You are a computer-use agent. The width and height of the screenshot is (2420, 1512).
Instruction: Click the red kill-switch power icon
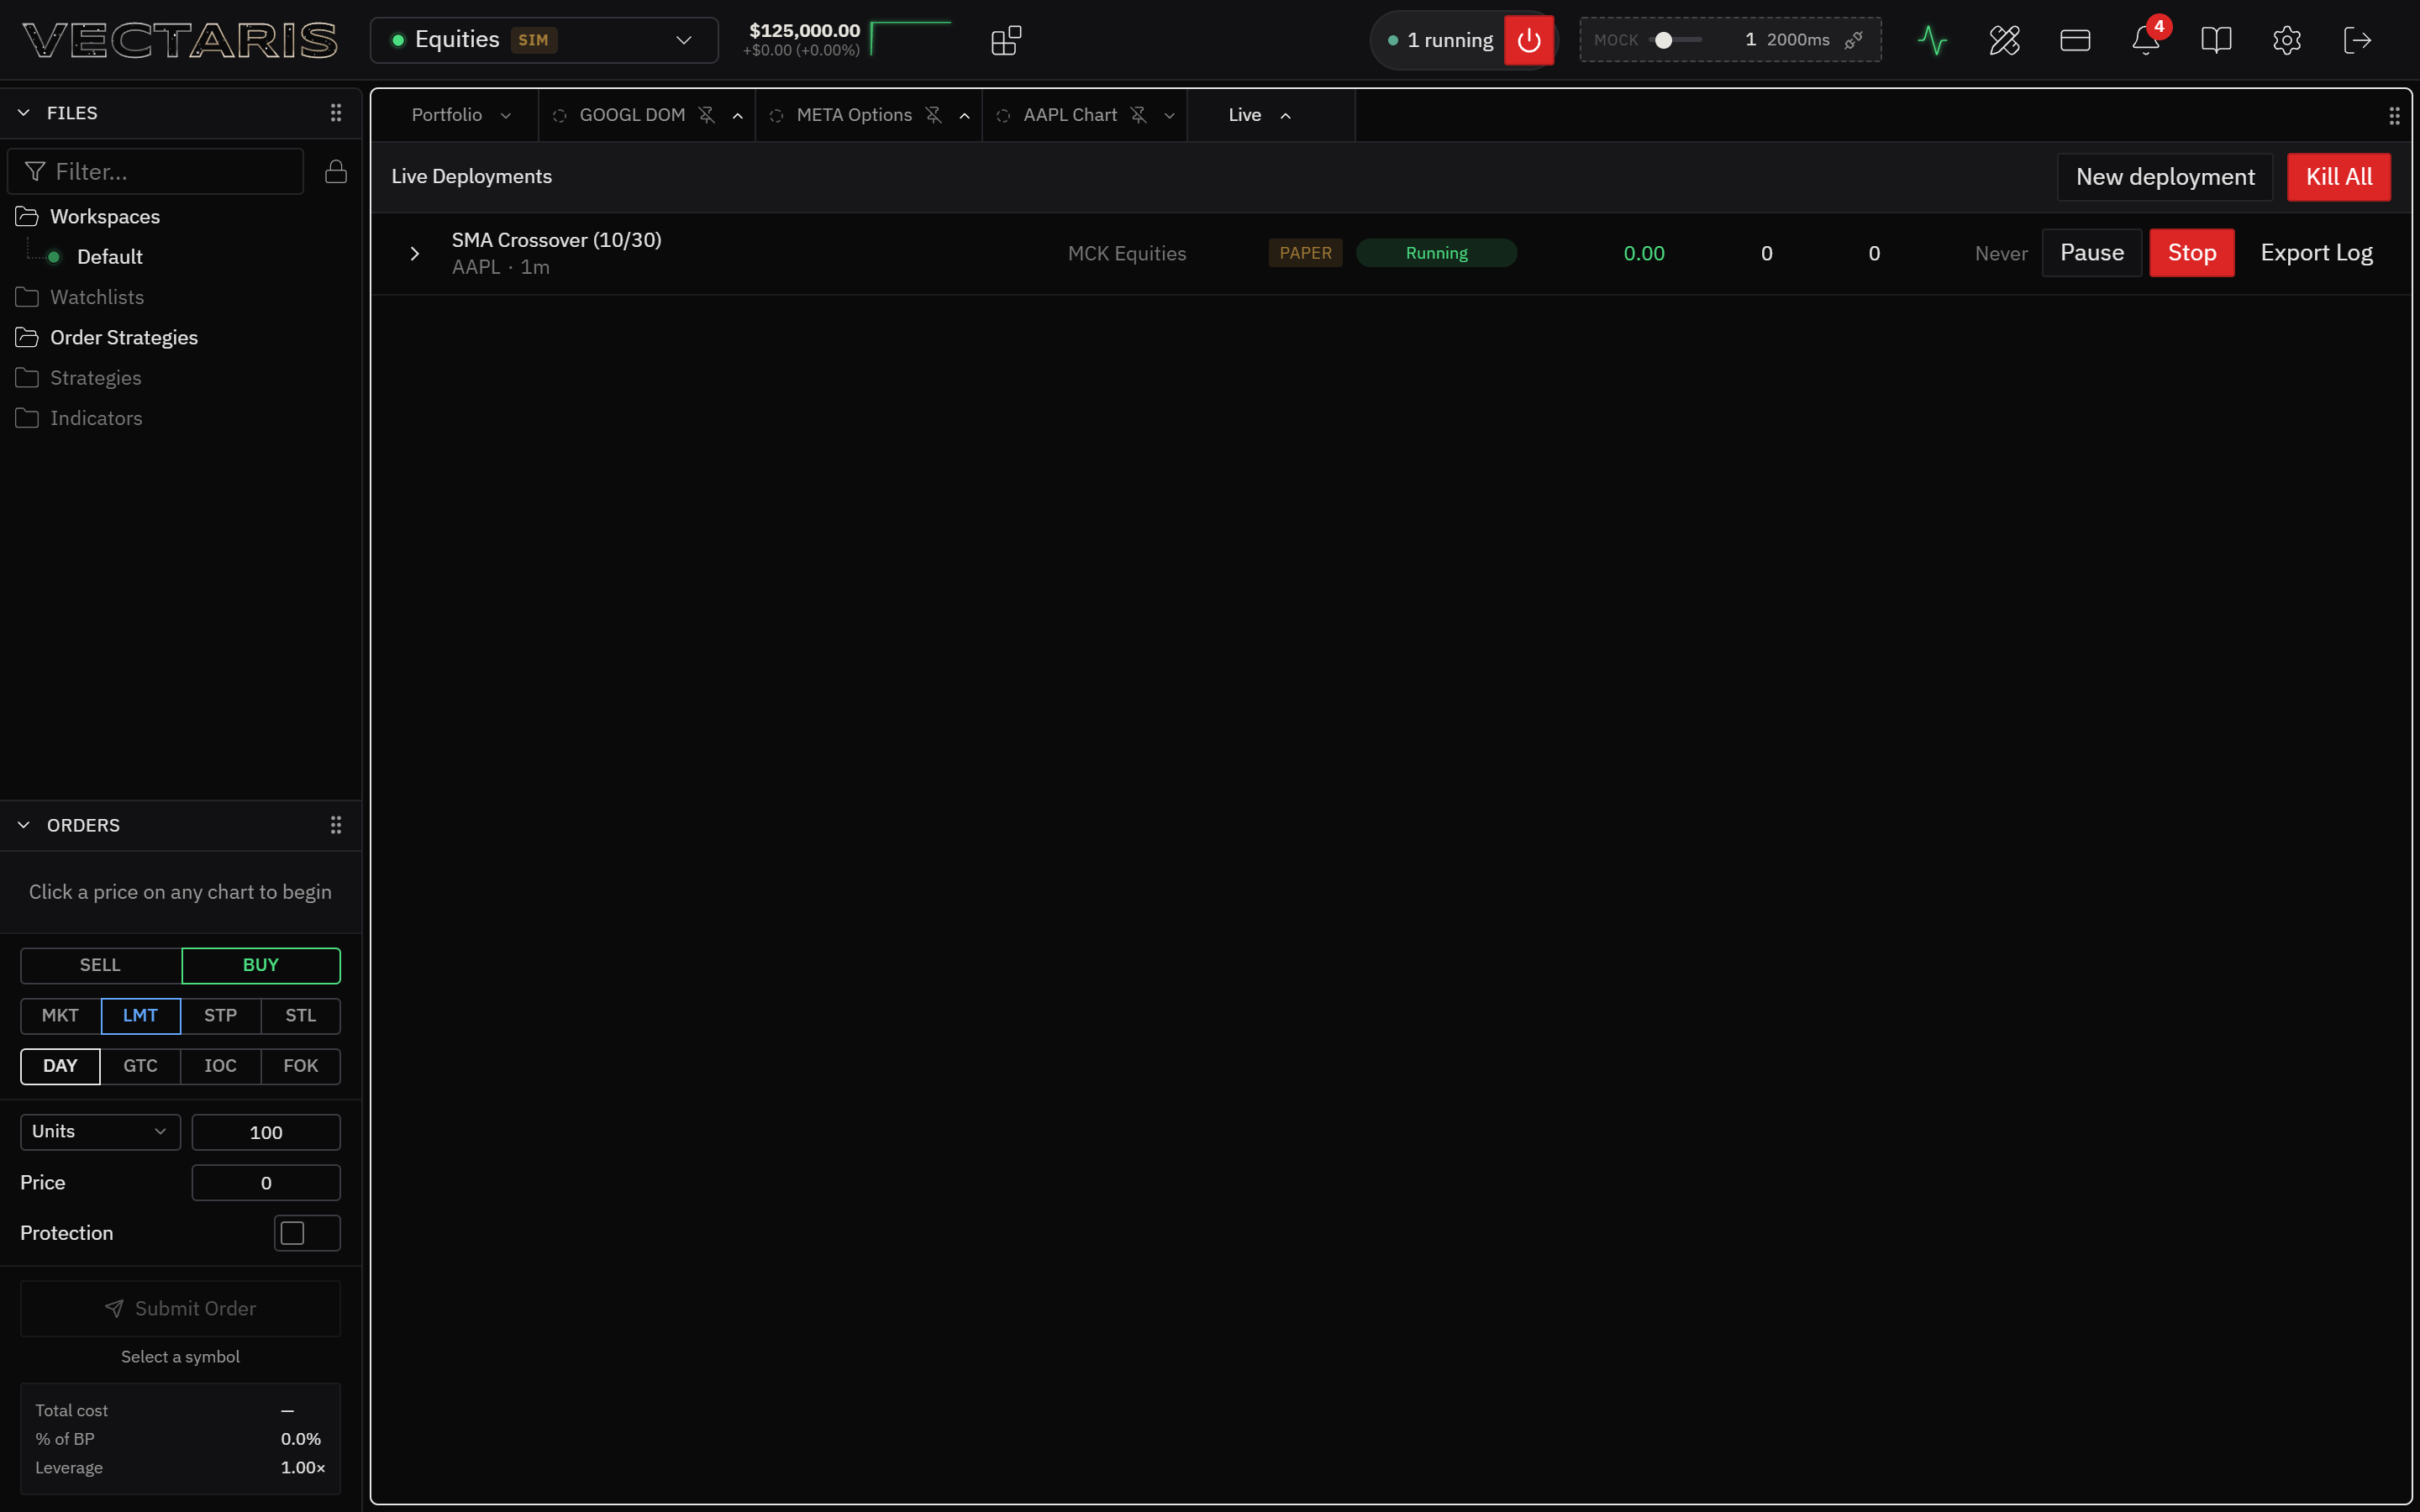tap(1528, 40)
